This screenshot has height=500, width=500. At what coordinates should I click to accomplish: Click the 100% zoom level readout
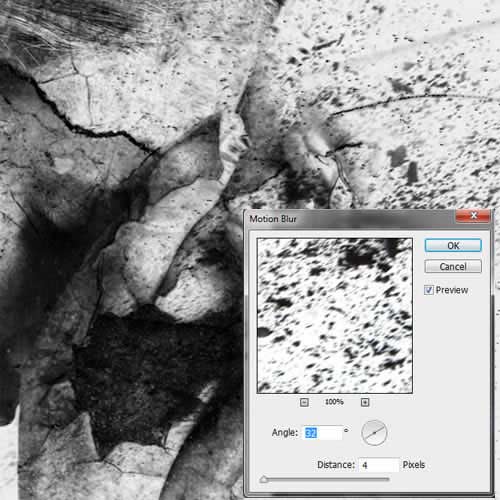[x=334, y=402]
